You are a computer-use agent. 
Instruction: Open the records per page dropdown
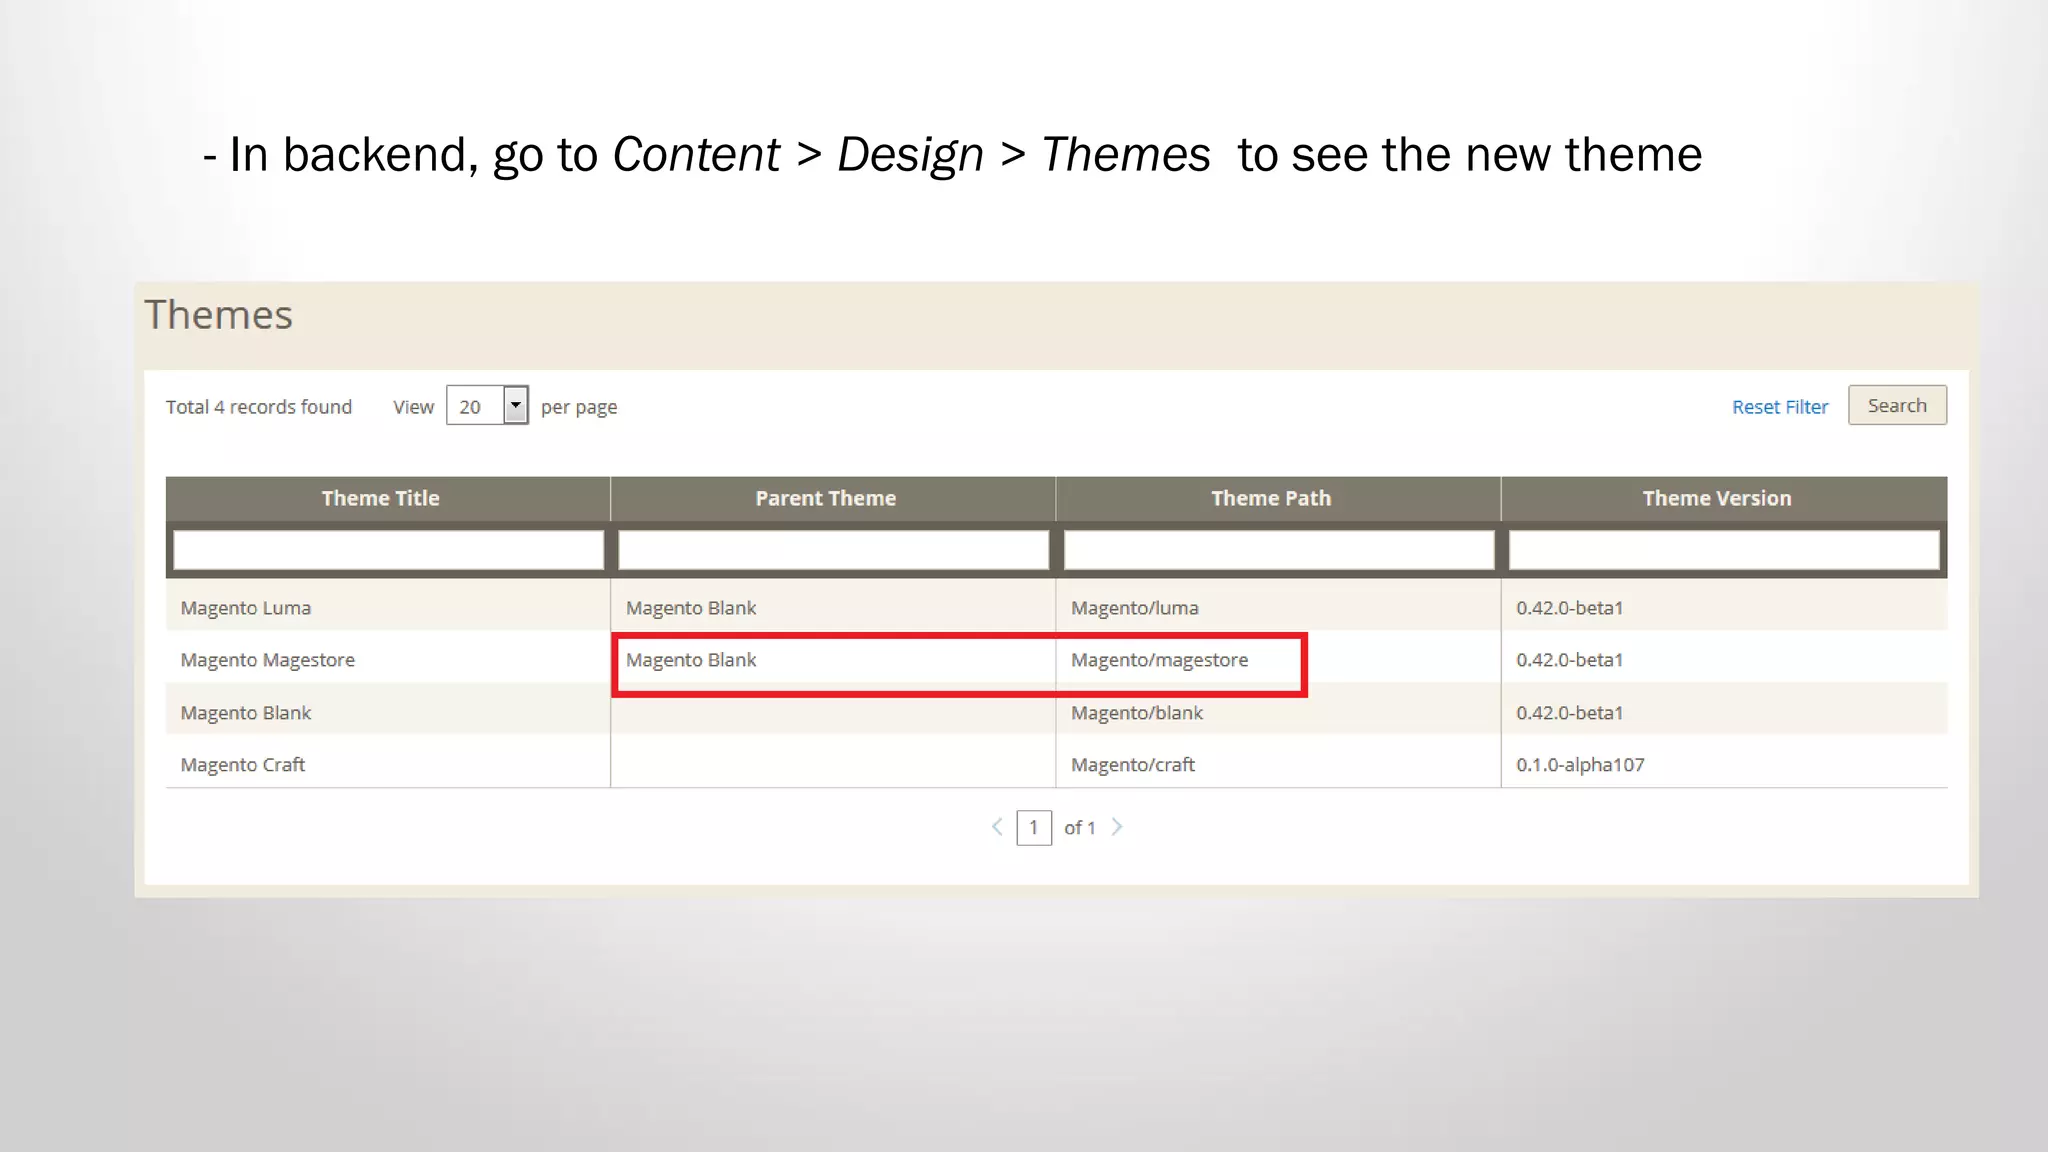coord(487,405)
